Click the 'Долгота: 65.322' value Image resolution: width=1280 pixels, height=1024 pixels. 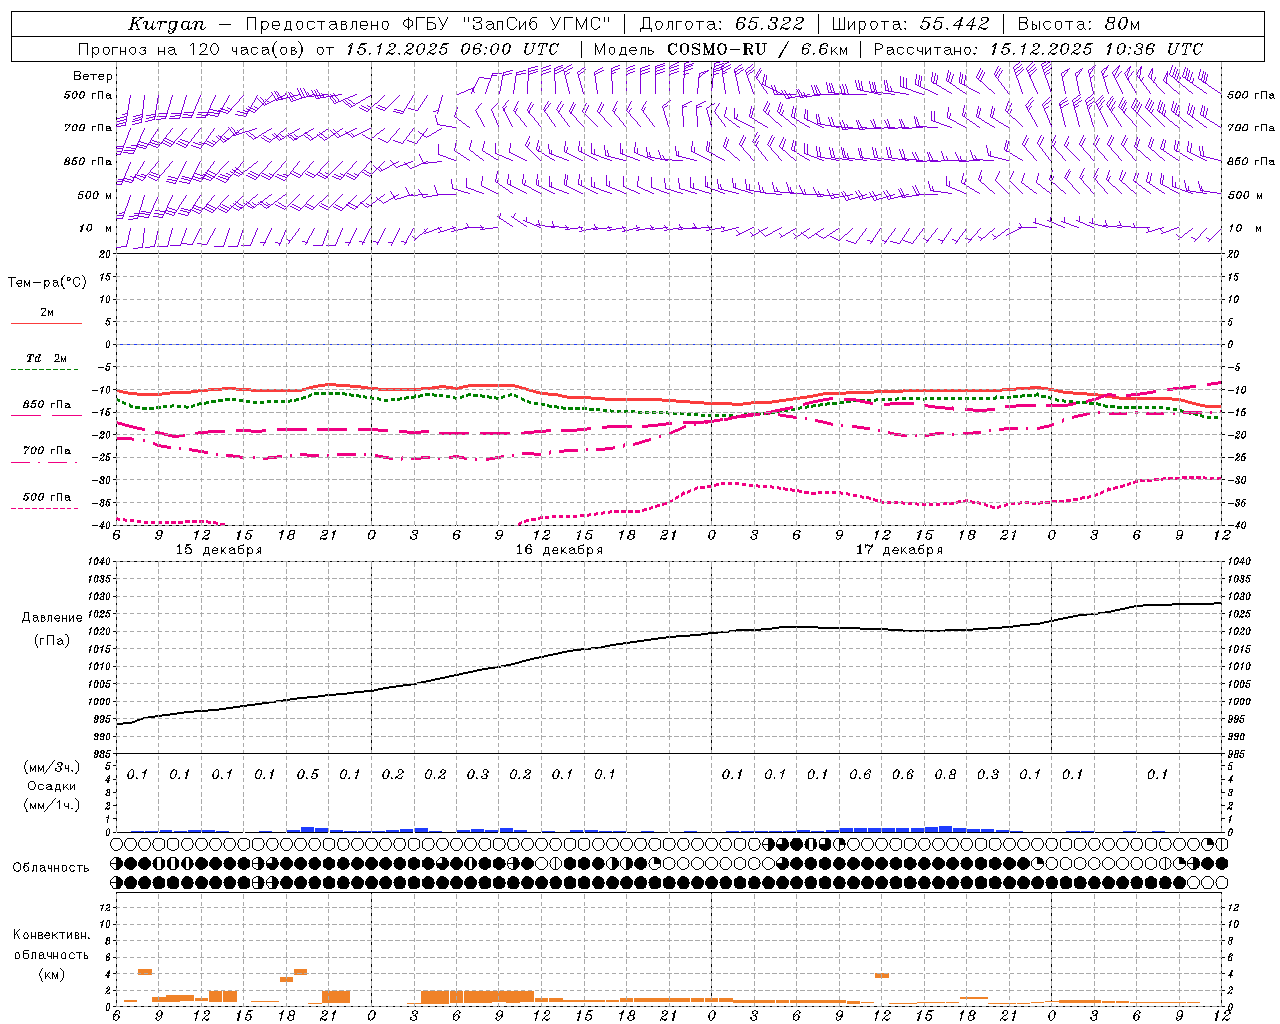click(x=721, y=24)
